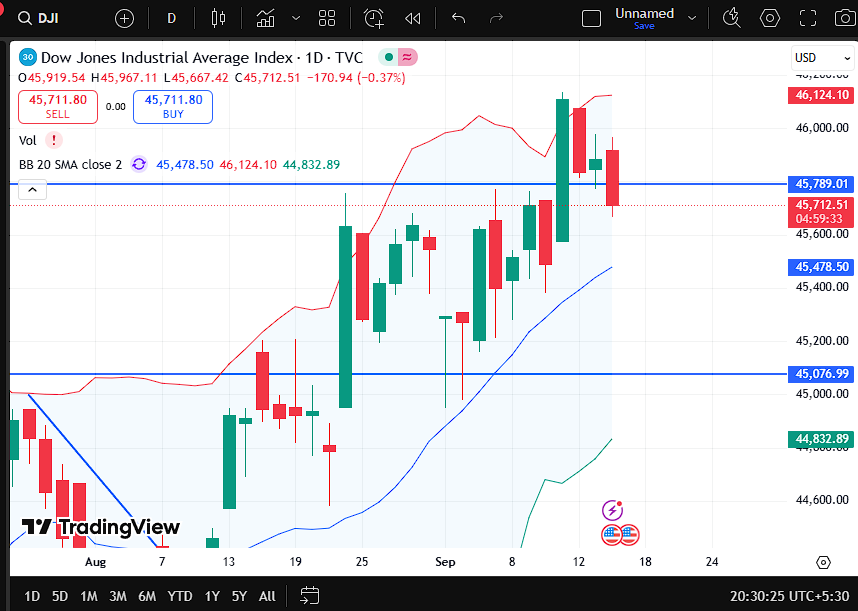Expand the indicator templates dropdown arrow
Viewport: 858px width, 611px height.
[x=296, y=18]
